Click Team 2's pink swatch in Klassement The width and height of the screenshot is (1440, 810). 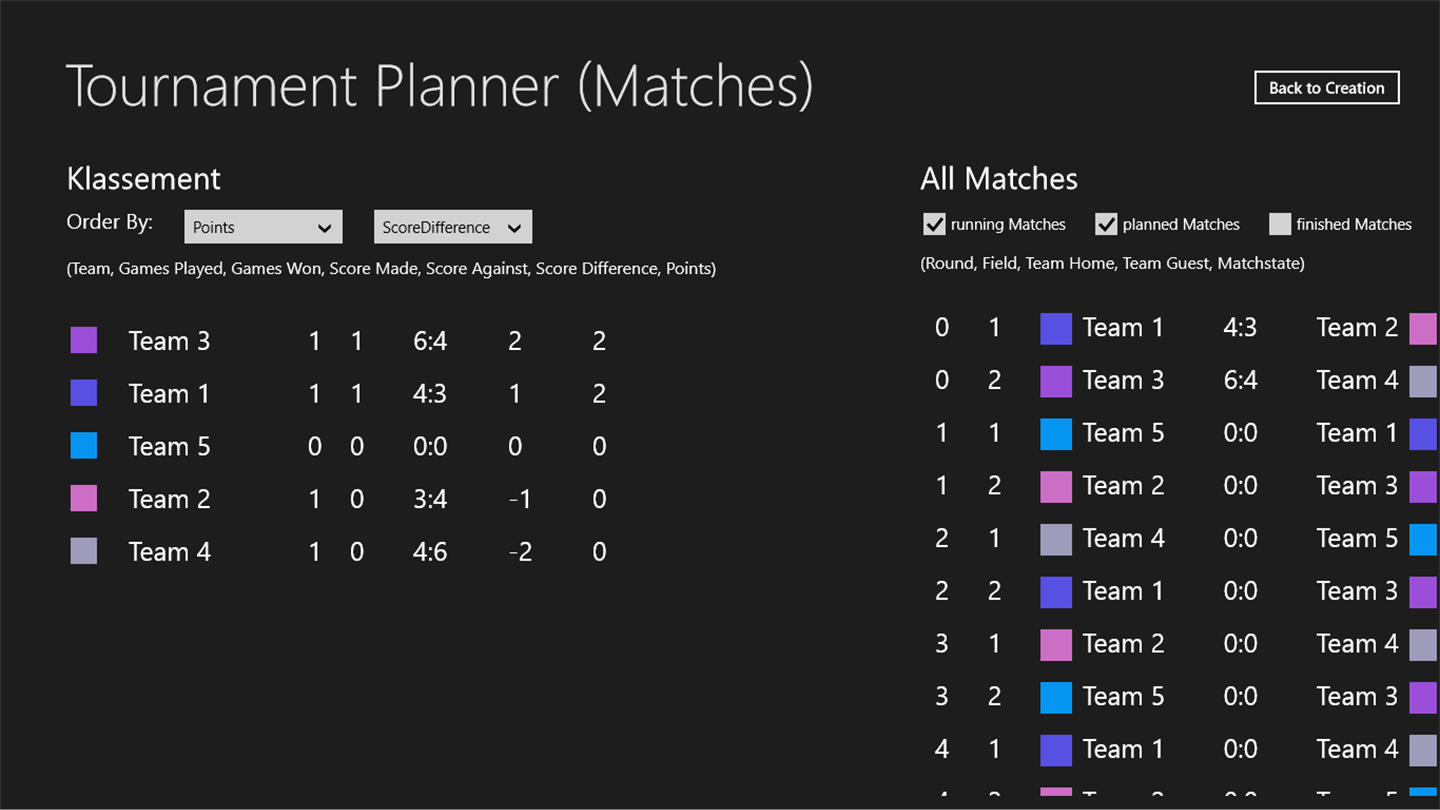[84, 498]
